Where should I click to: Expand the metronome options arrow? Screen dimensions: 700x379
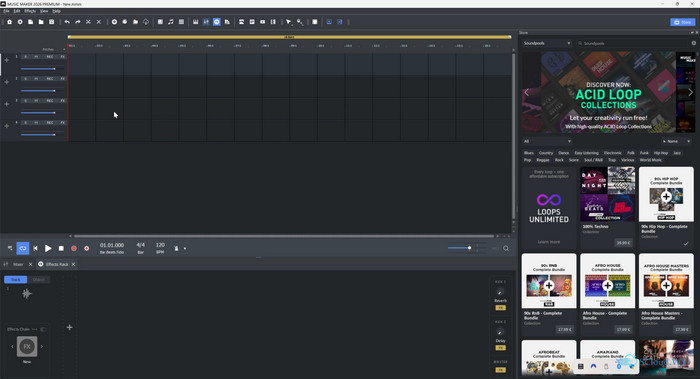(185, 249)
